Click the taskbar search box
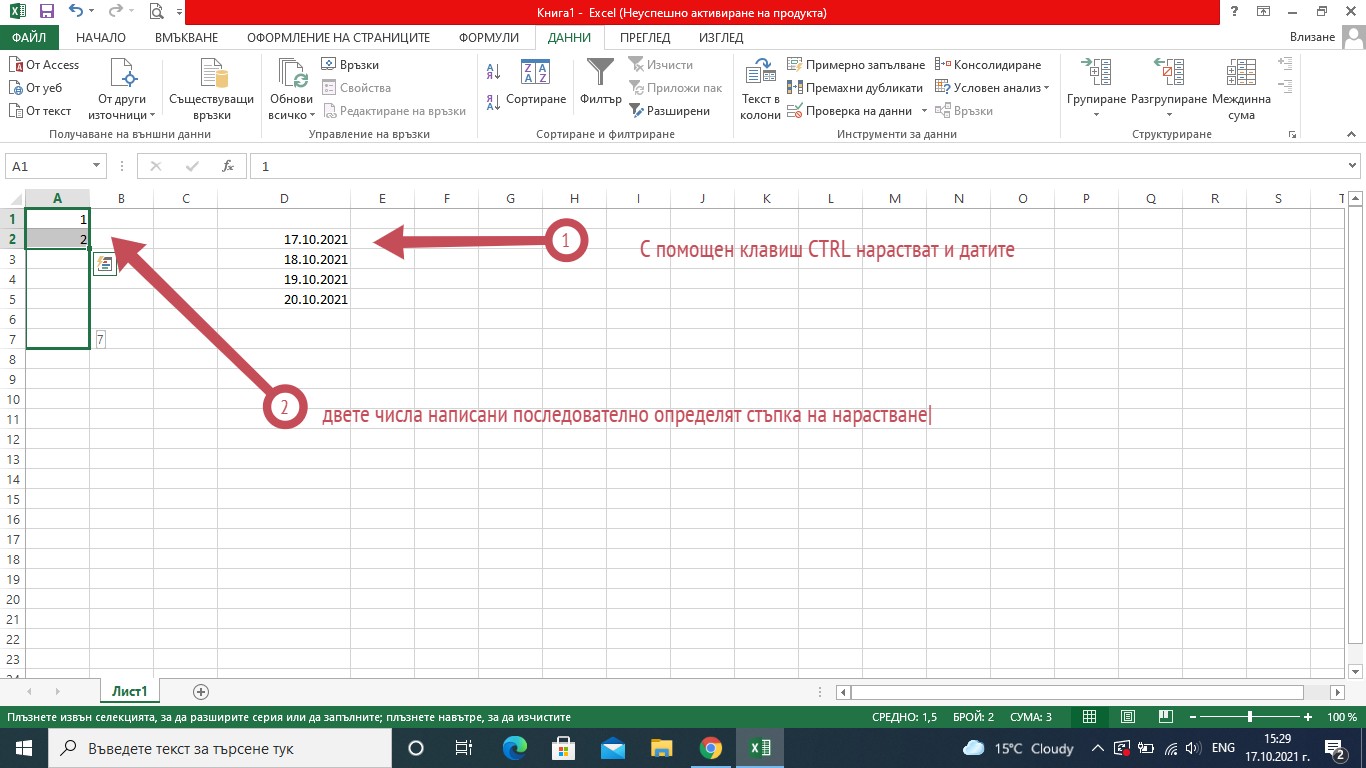Image resolution: width=1366 pixels, height=768 pixels. point(218,747)
